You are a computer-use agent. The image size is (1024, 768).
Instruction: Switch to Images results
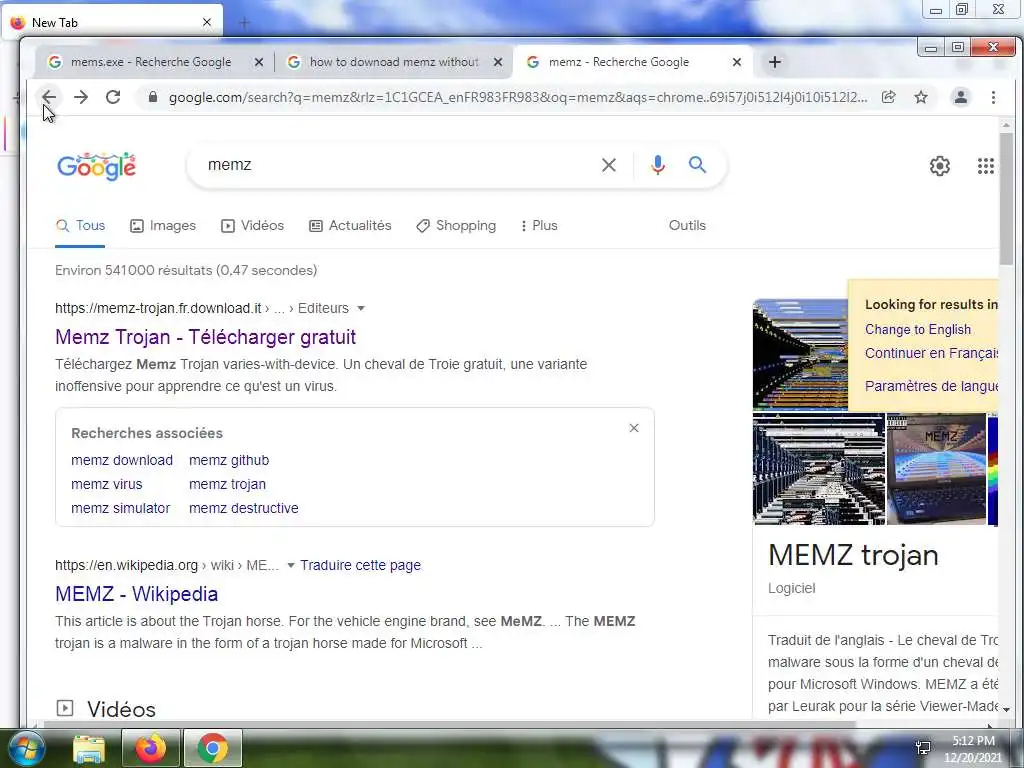163,226
